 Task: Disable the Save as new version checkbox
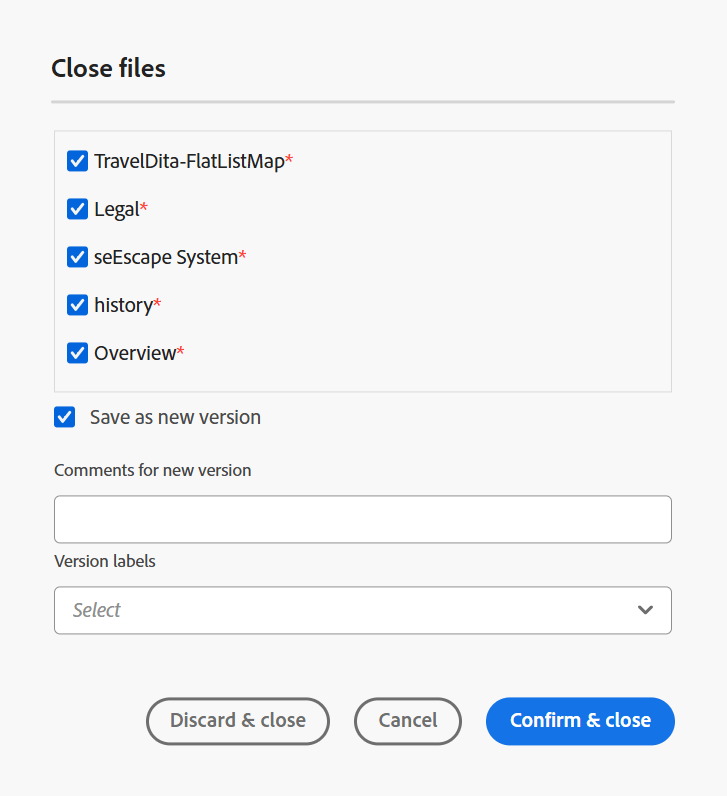65,417
